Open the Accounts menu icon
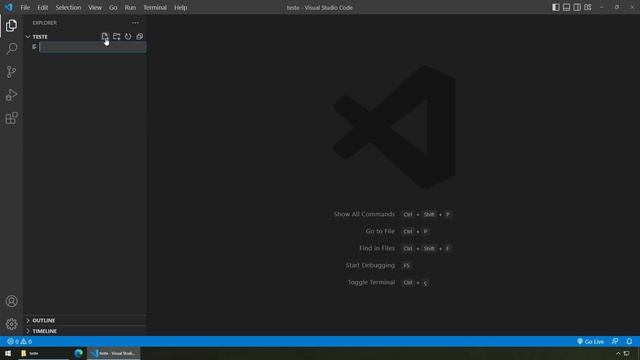The height and width of the screenshot is (360, 640). coord(11,301)
